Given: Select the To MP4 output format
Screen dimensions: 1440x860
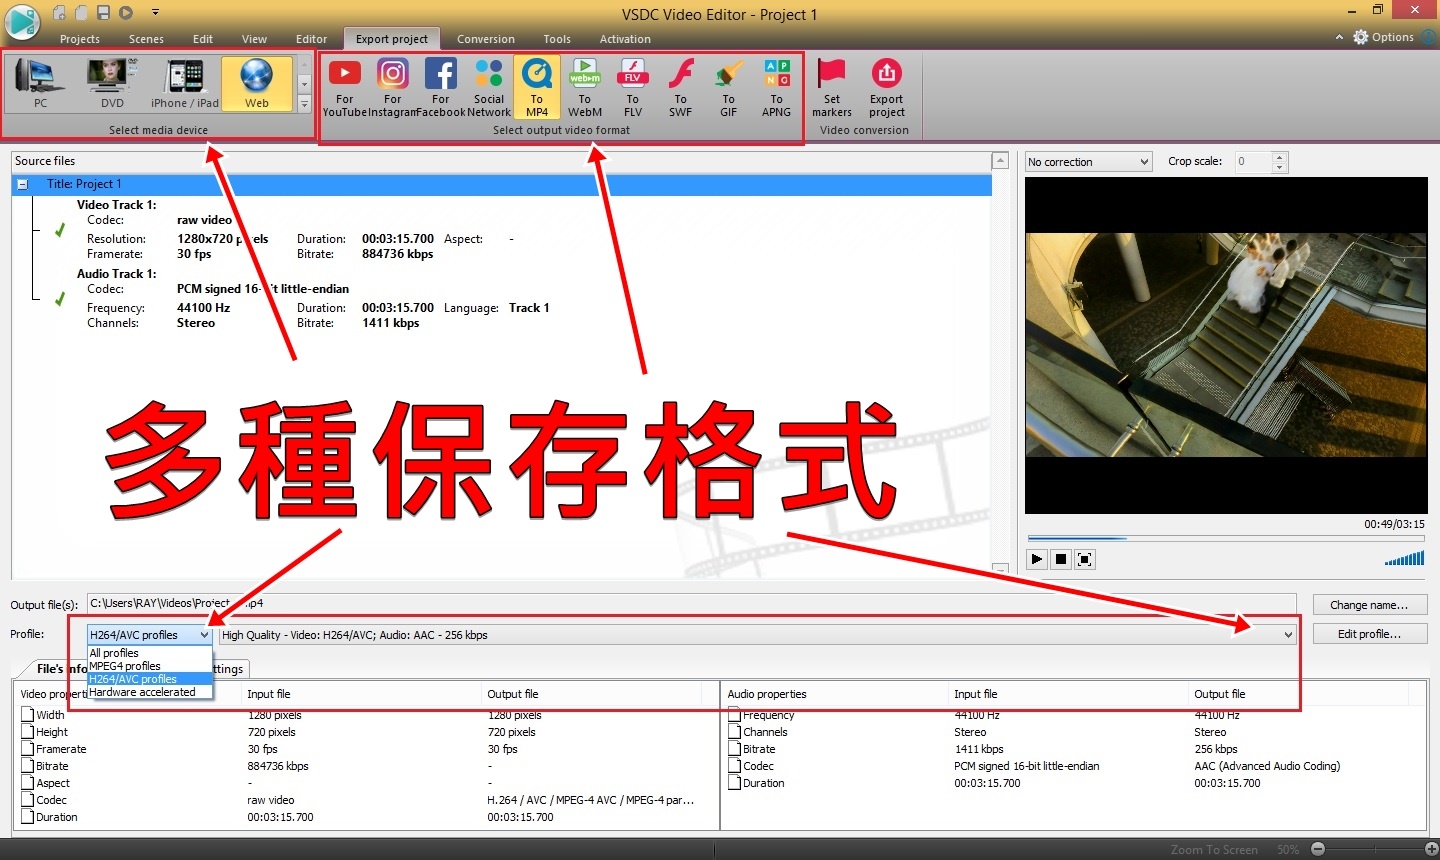Looking at the screenshot, I should [537, 87].
